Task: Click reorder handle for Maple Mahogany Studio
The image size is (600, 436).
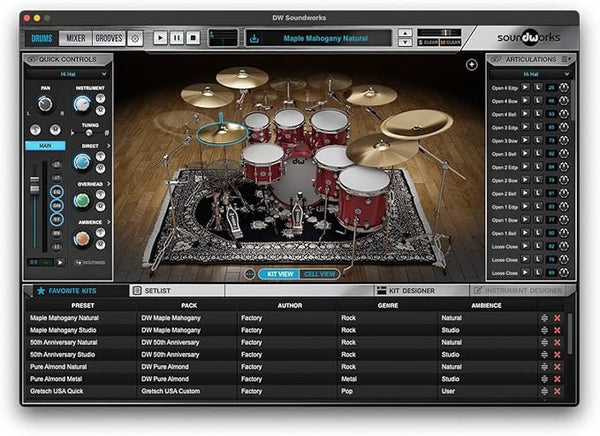Action: click(545, 330)
